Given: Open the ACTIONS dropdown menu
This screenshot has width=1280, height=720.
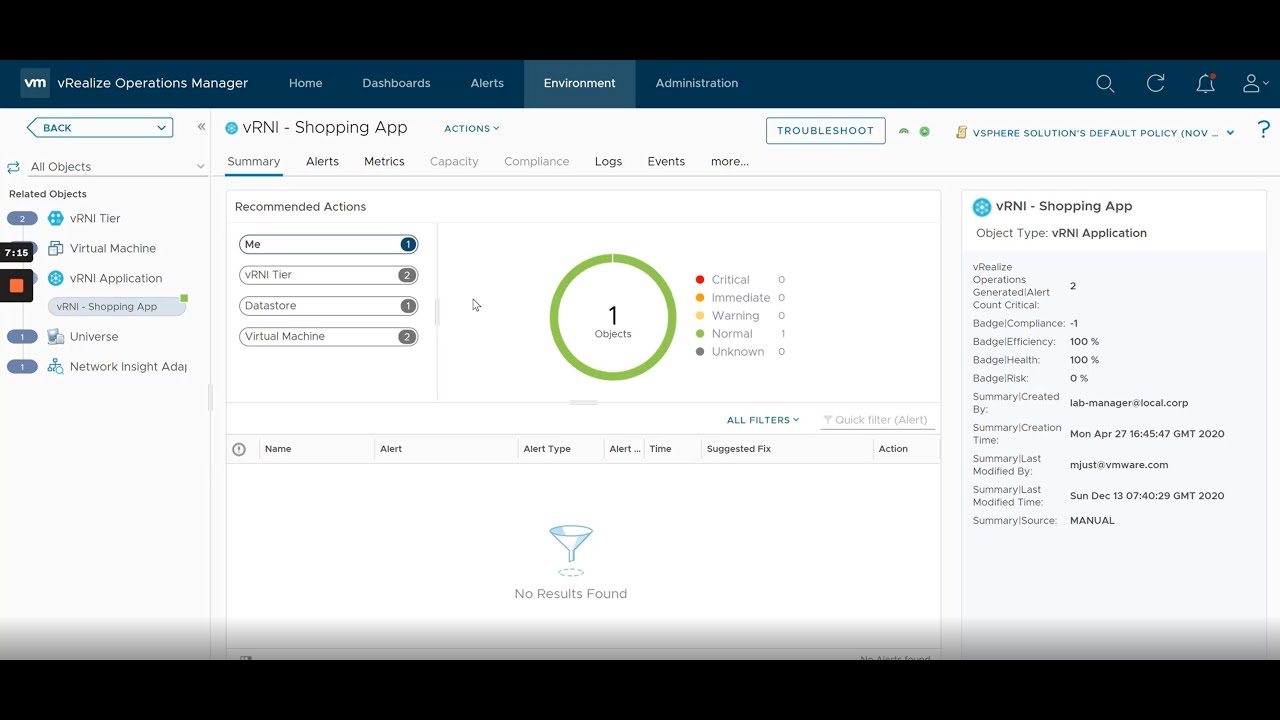Looking at the screenshot, I should [x=472, y=128].
